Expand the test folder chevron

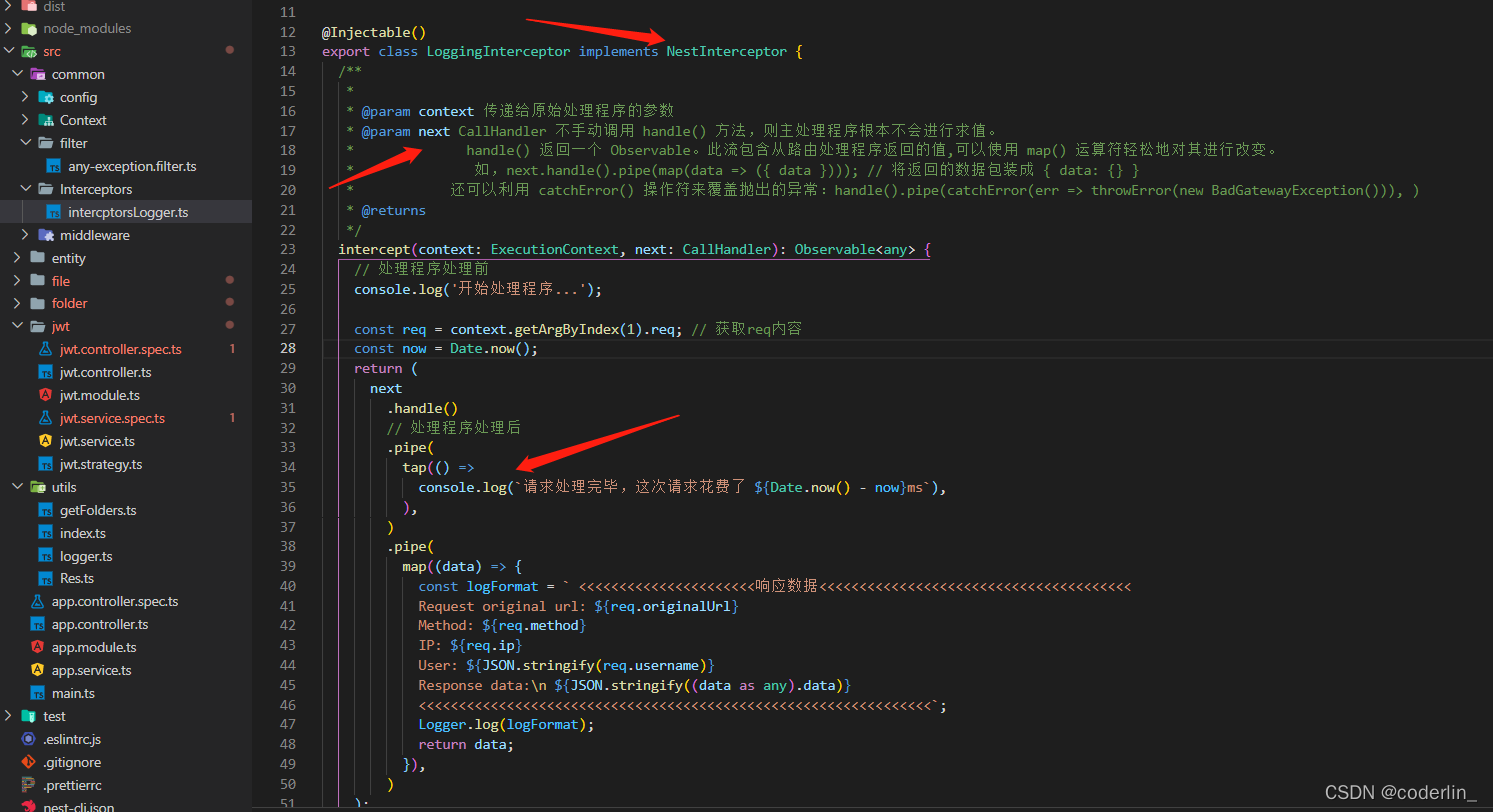point(9,716)
